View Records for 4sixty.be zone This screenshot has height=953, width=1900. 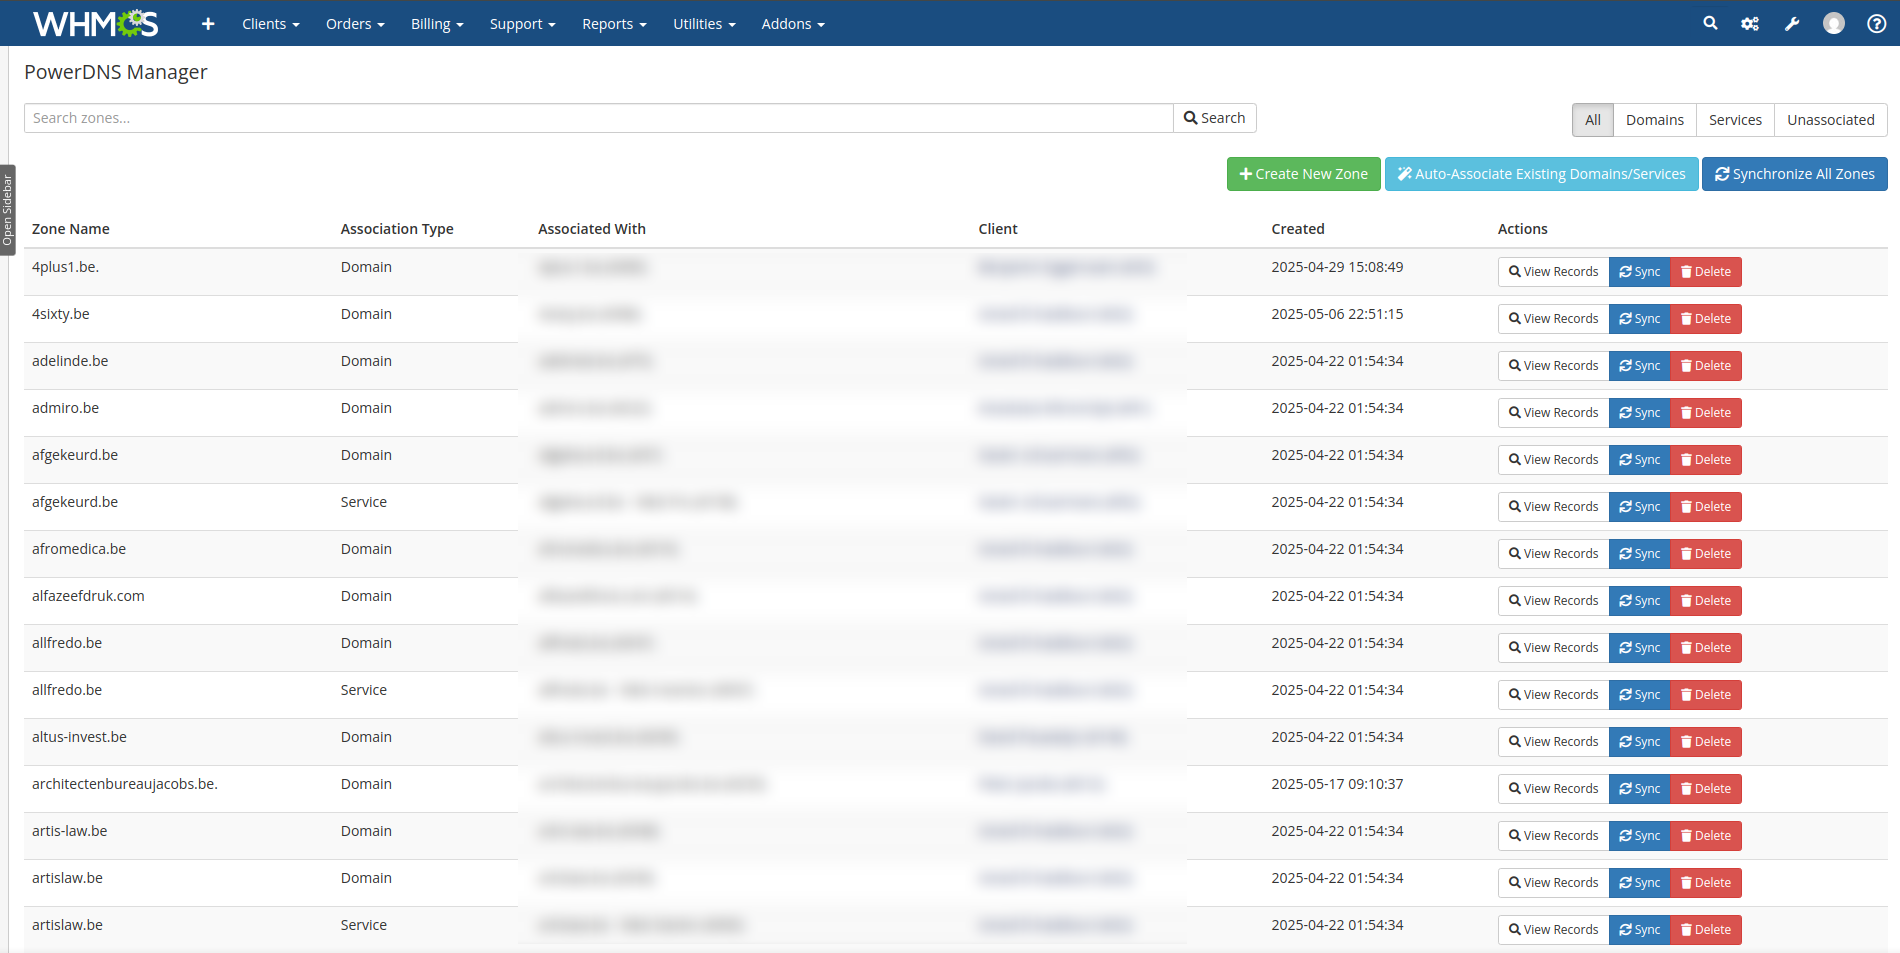(1553, 319)
